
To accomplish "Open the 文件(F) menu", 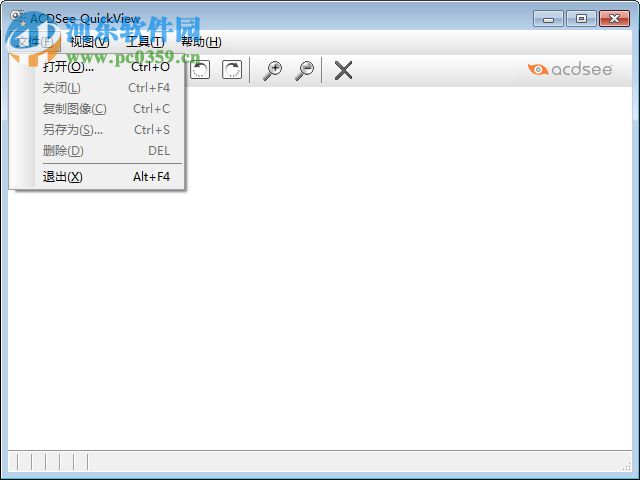I will point(34,42).
